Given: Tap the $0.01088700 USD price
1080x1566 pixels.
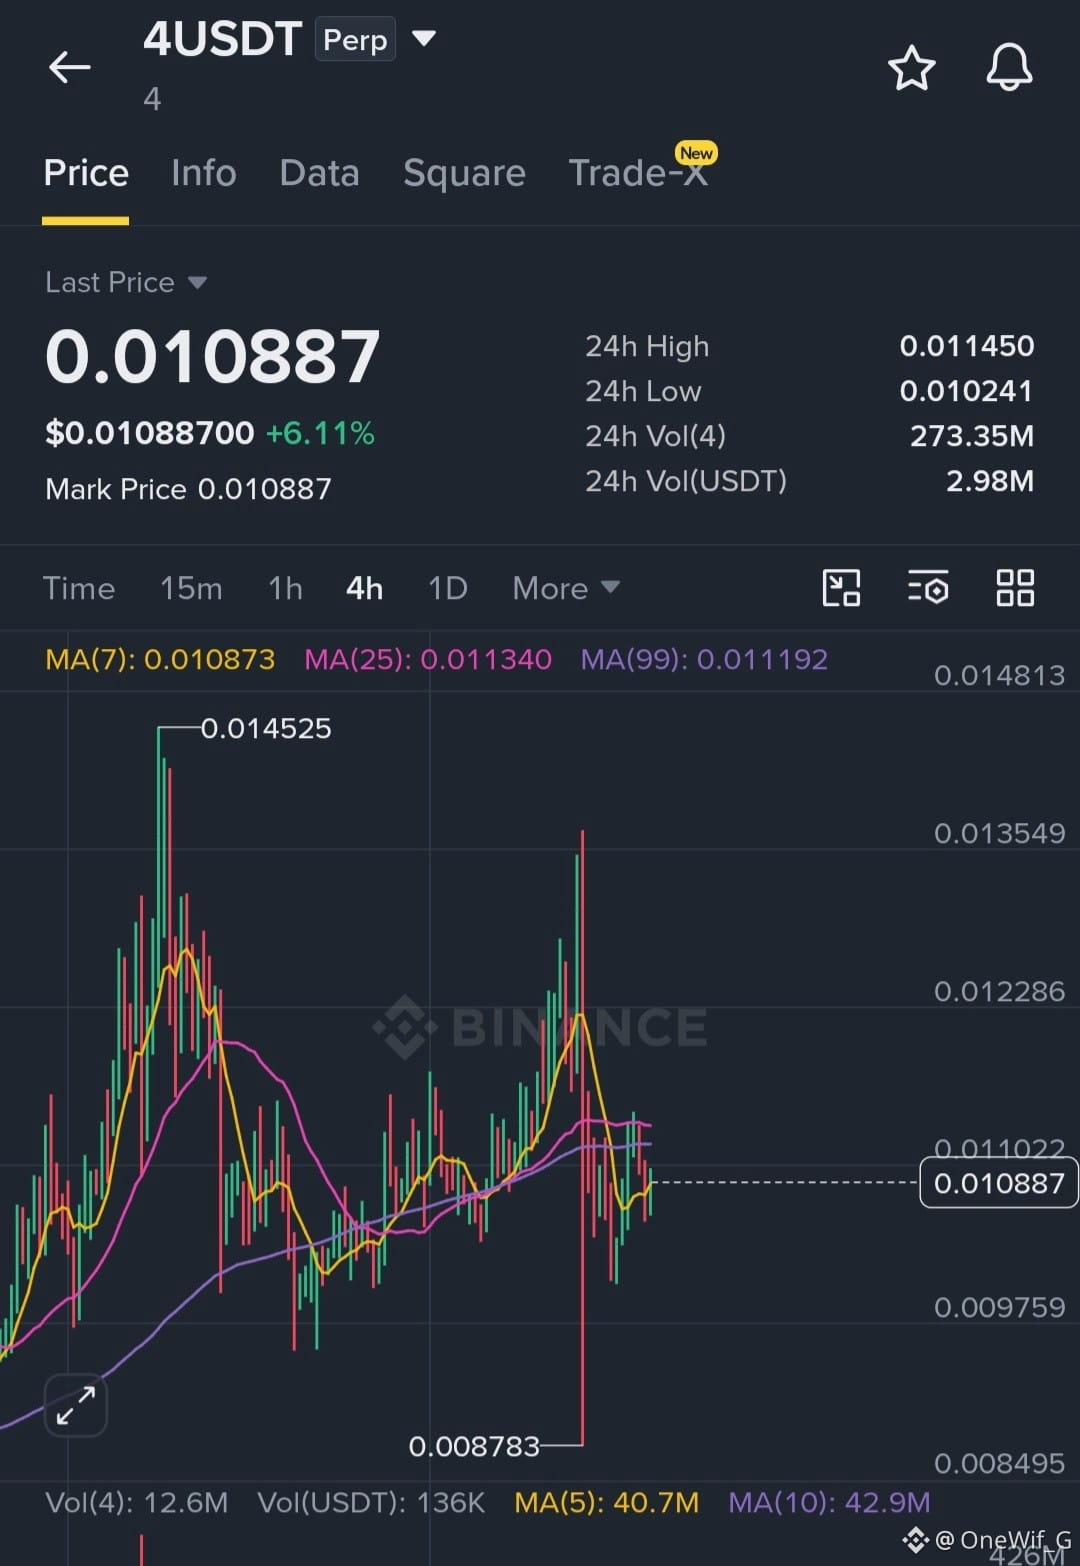Looking at the screenshot, I should click(x=150, y=433).
